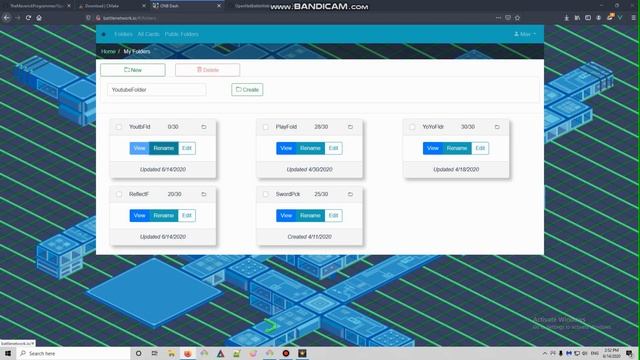Rename the PlayFold folder

[x=310, y=148]
